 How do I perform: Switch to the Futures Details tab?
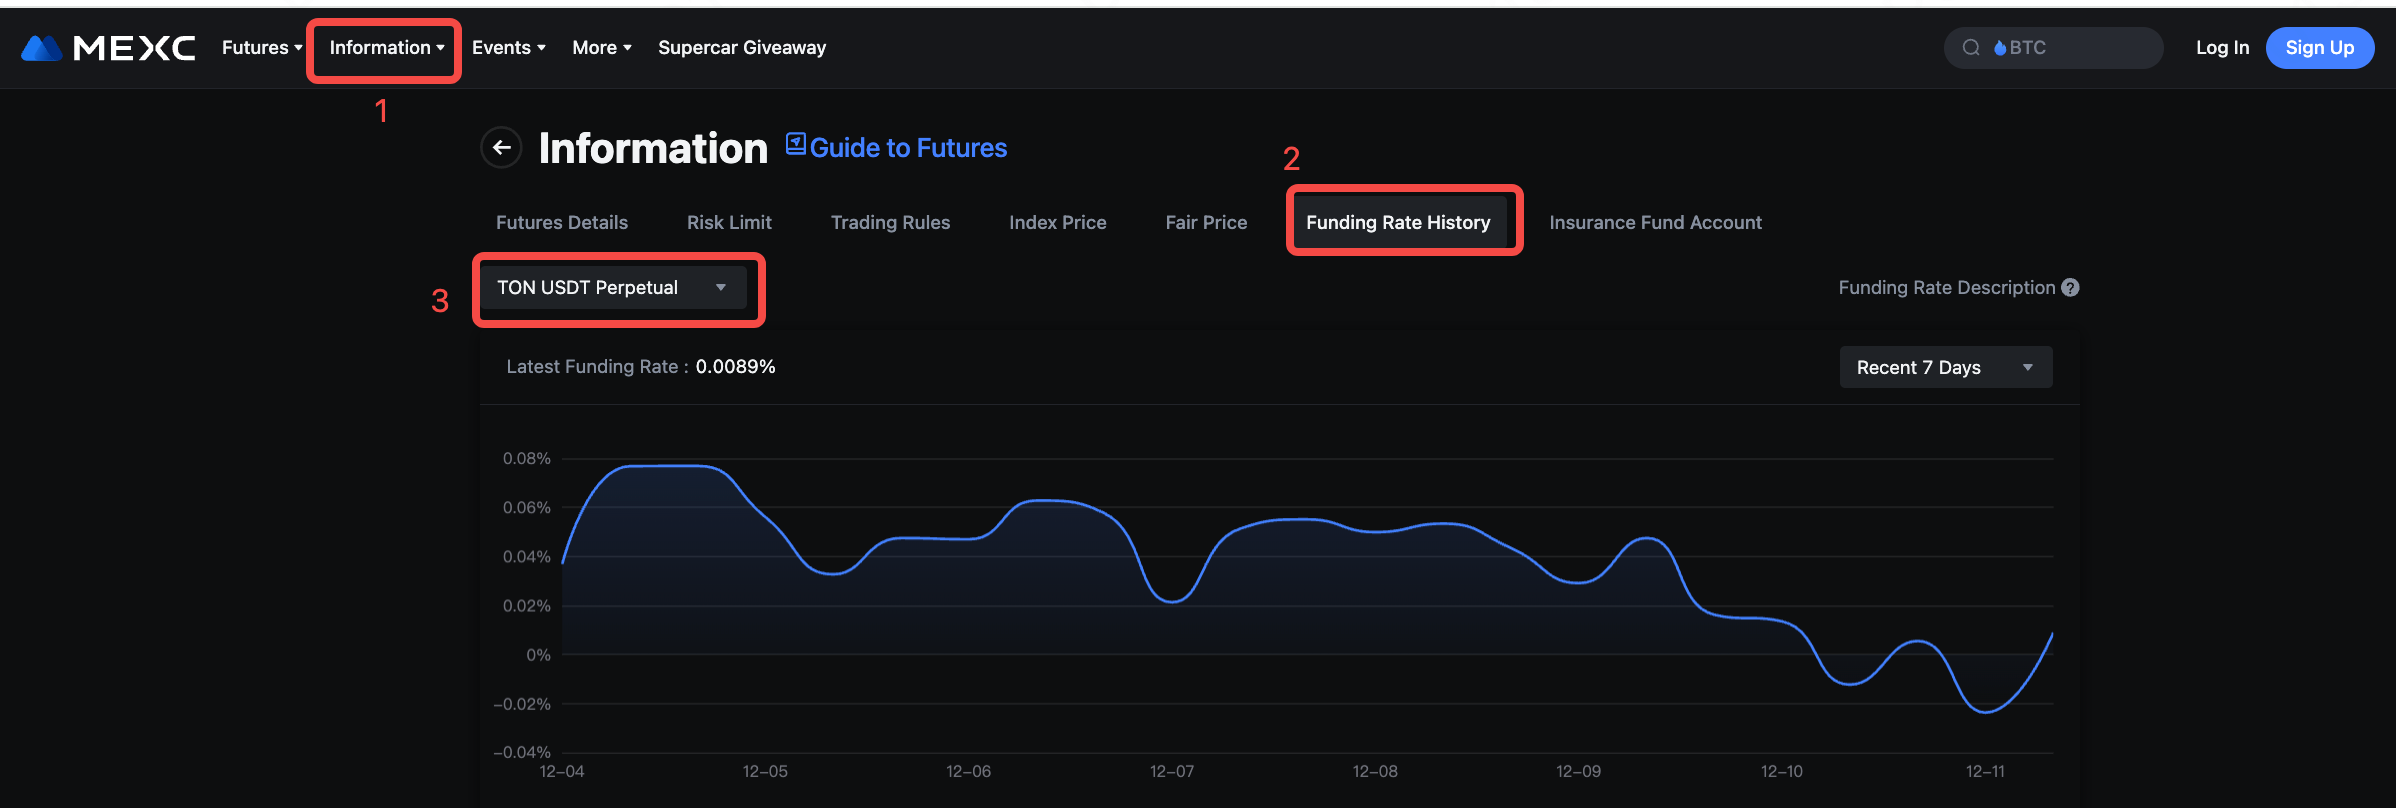pos(562,223)
